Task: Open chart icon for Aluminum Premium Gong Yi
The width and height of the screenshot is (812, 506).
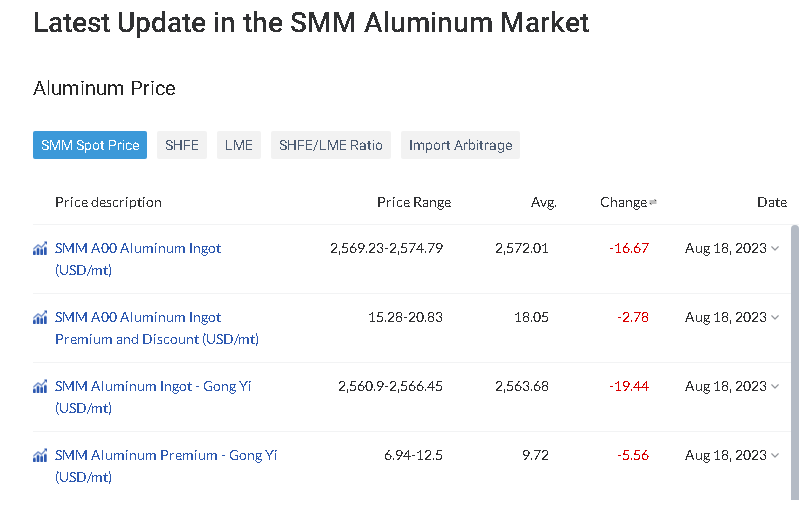Action: [x=40, y=456]
